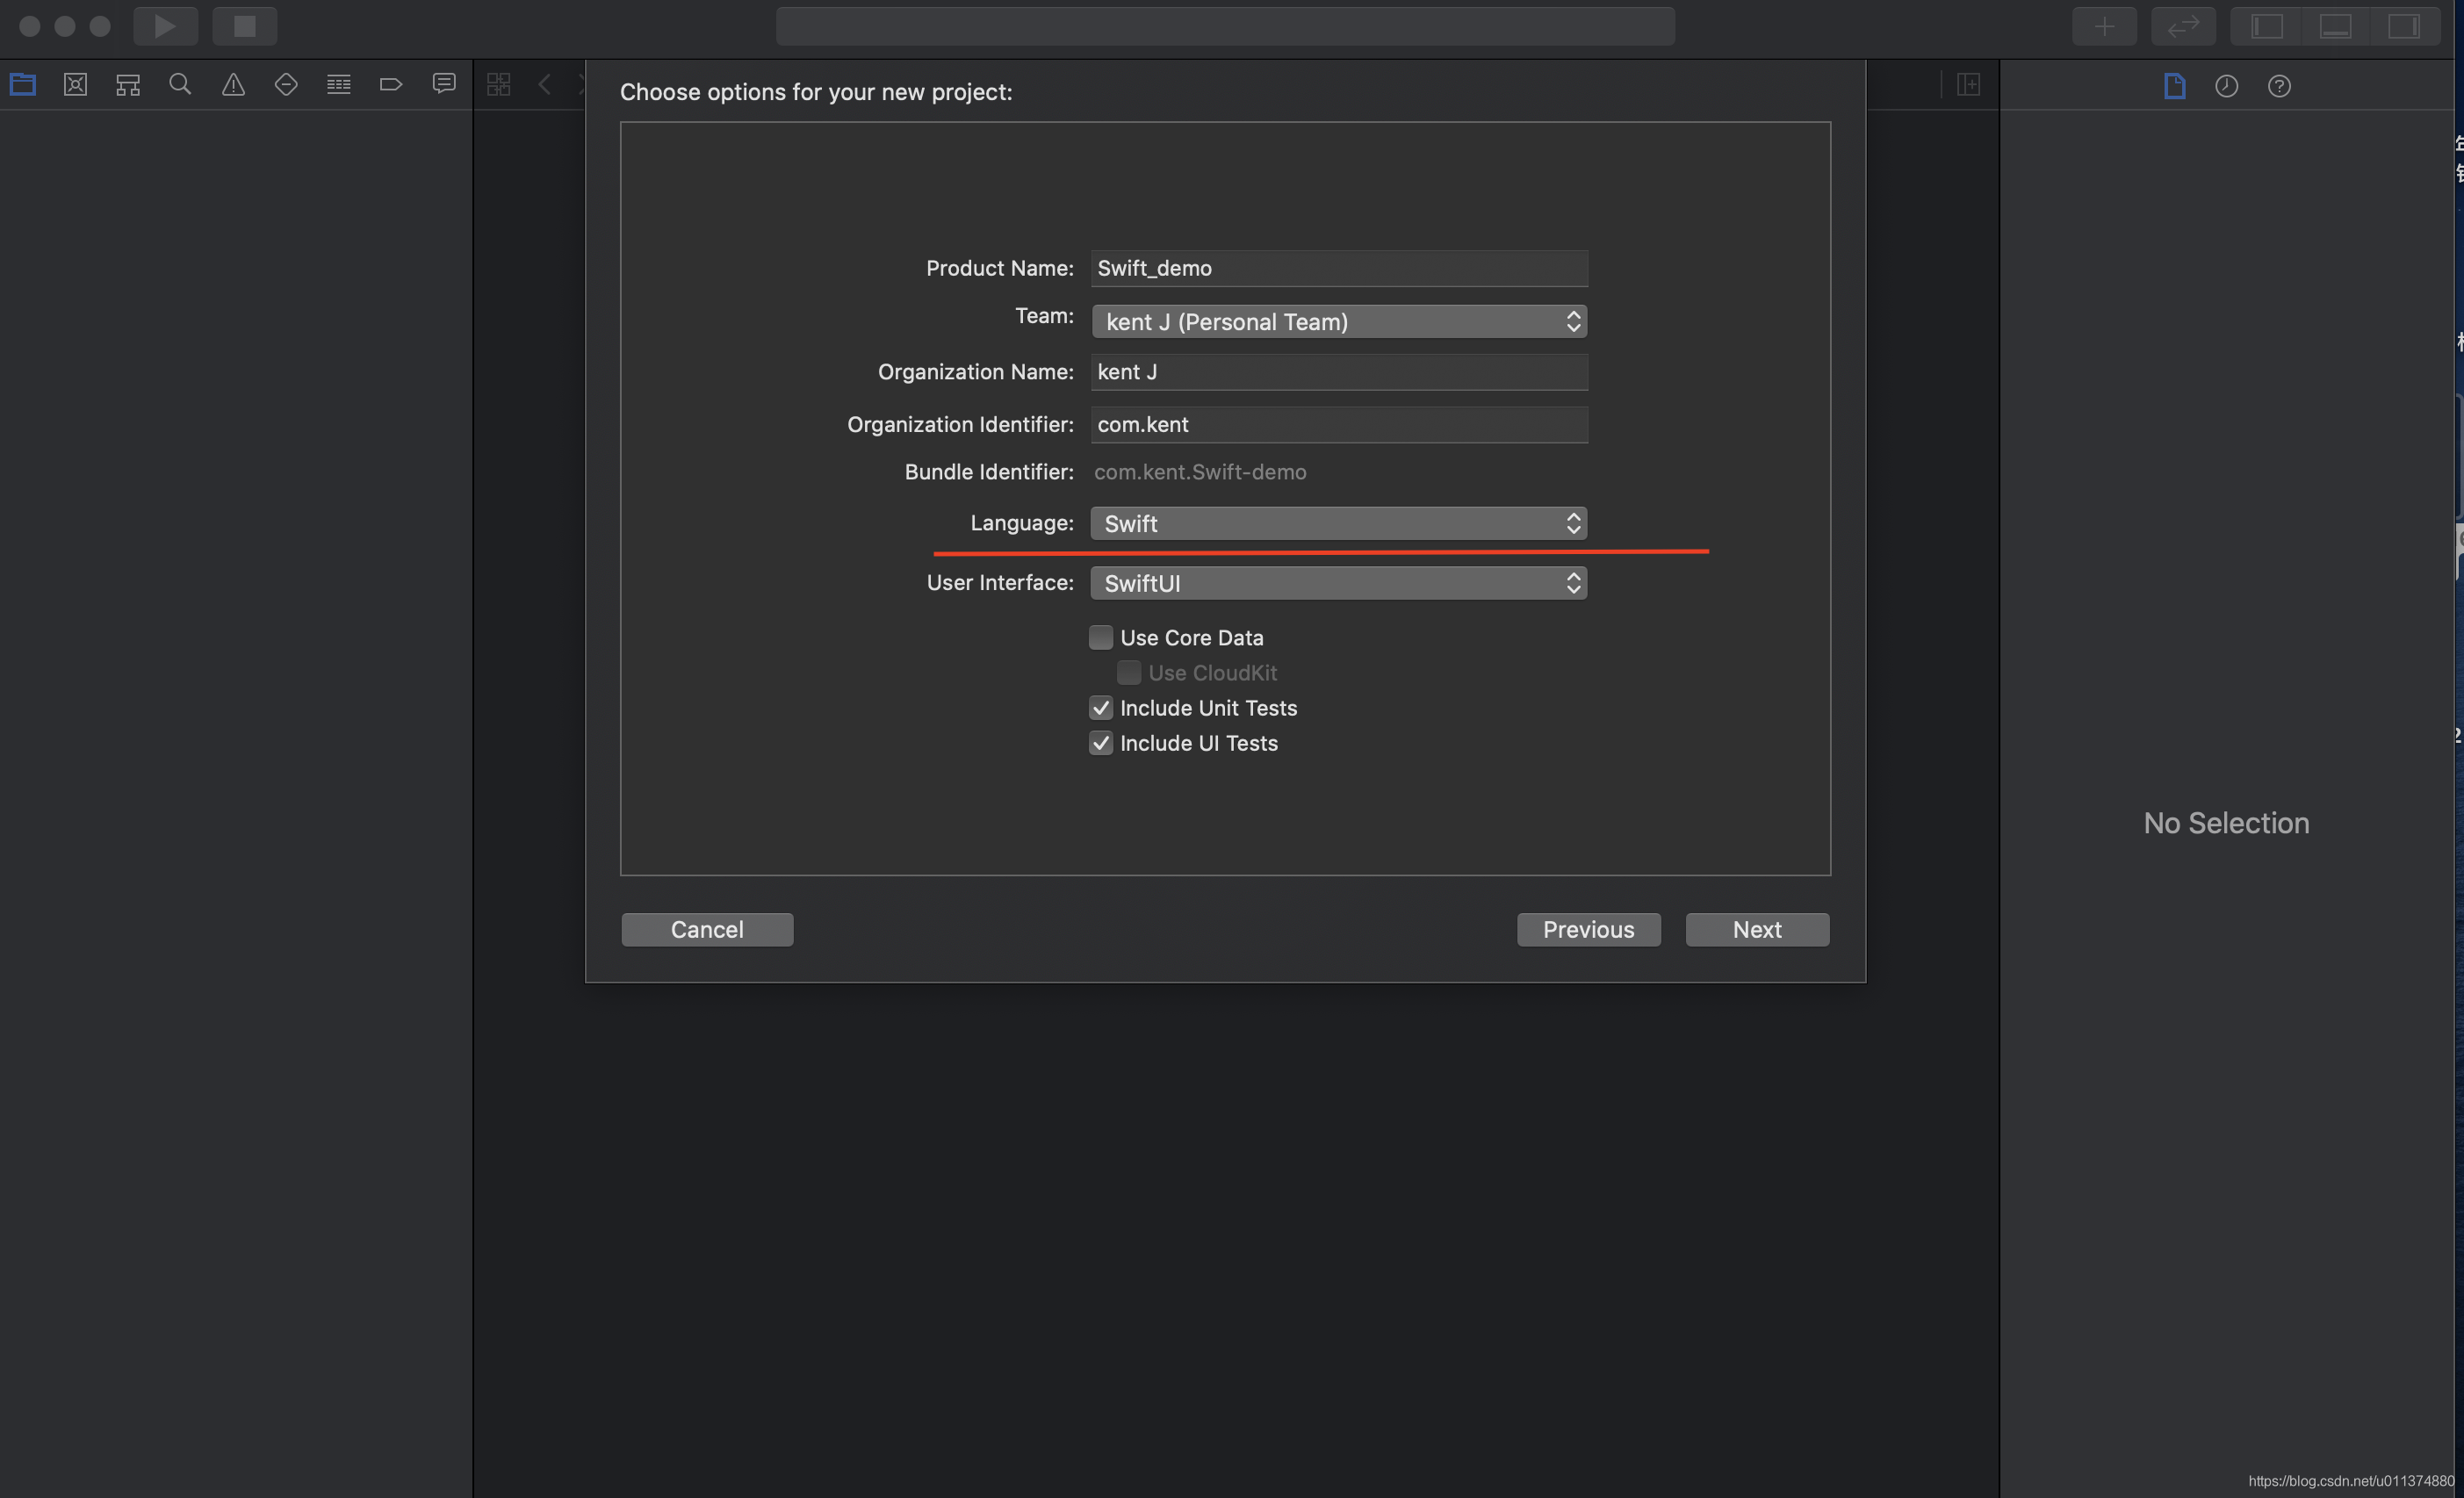Enable the Use Core Data checkbox
This screenshot has height=1498, width=2464.
click(x=1101, y=637)
